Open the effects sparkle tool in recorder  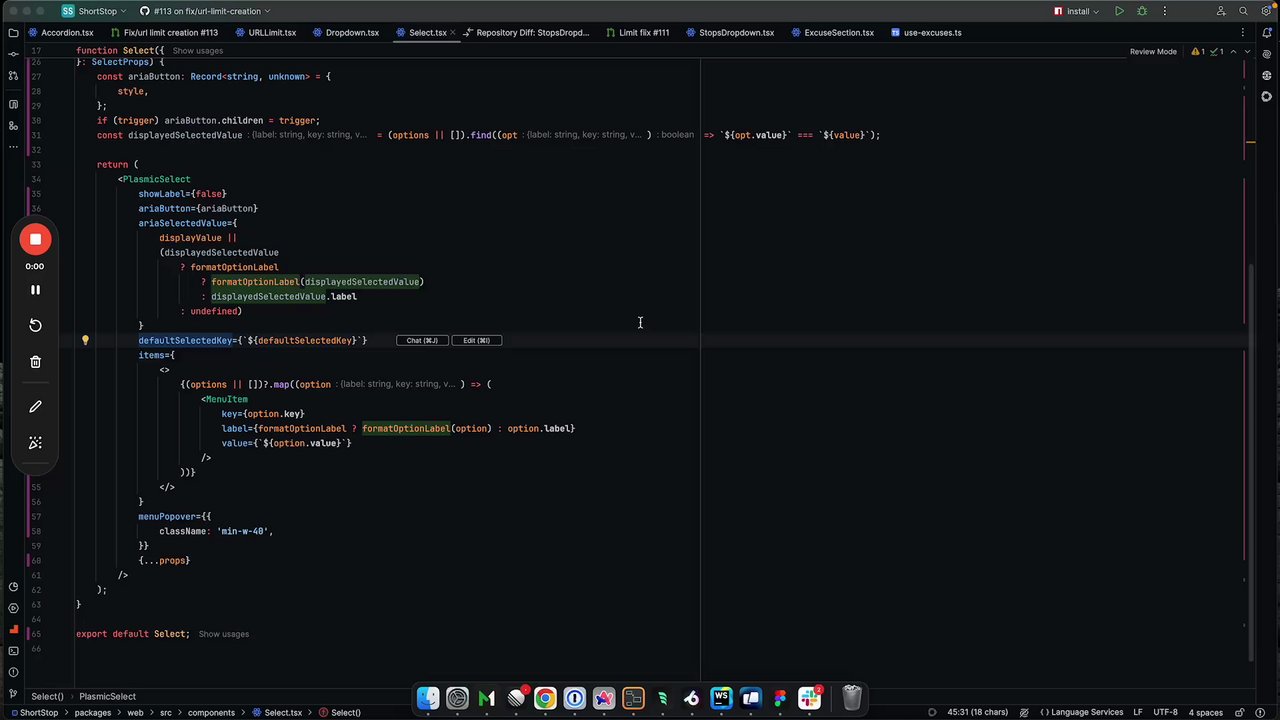pos(35,443)
